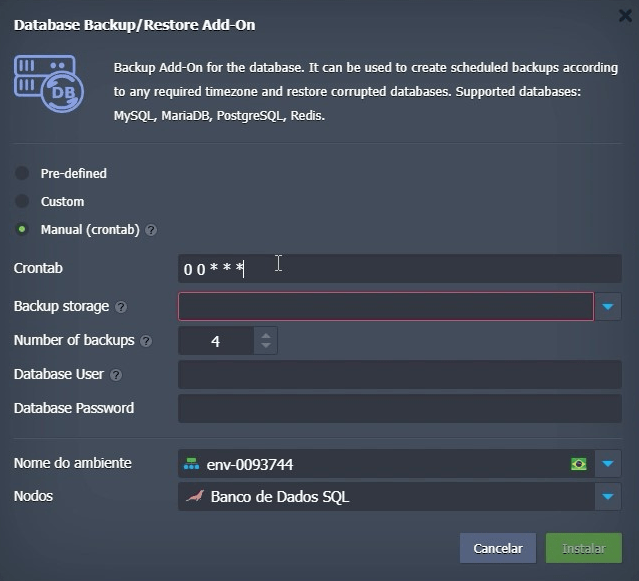Click the database backup DB icon

(49, 84)
